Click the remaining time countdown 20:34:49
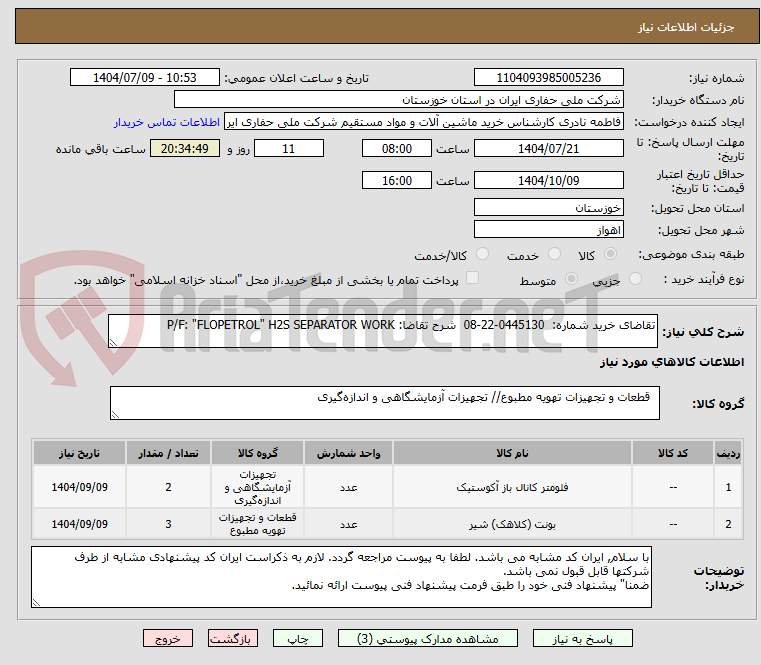Viewport: 761px width, 665px height. tap(185, 148)
